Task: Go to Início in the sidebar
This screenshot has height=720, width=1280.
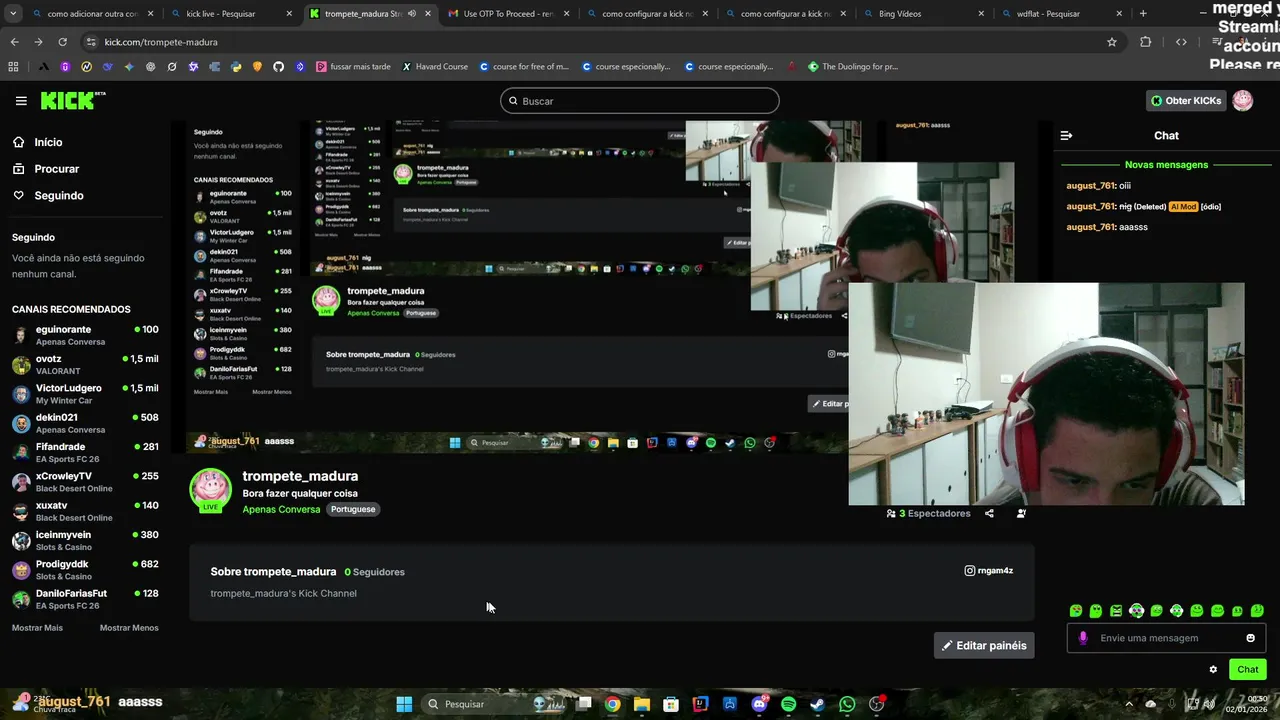Action: pyautogui.click(x=38, y=142)
